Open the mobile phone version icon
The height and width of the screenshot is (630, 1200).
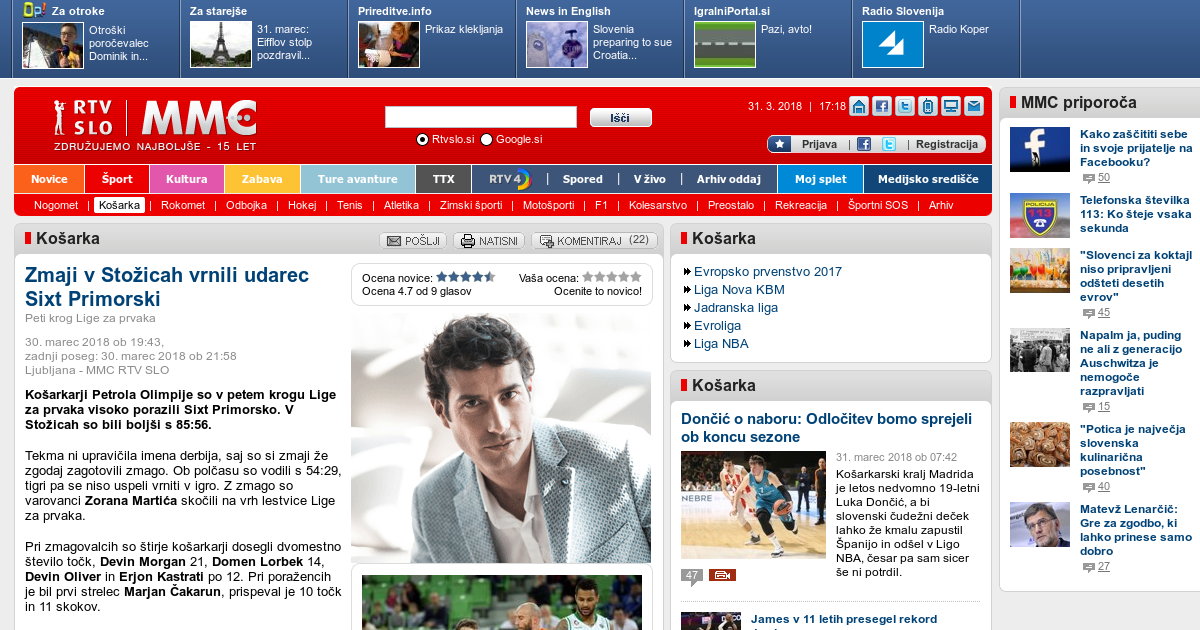[x=928, y=106]
